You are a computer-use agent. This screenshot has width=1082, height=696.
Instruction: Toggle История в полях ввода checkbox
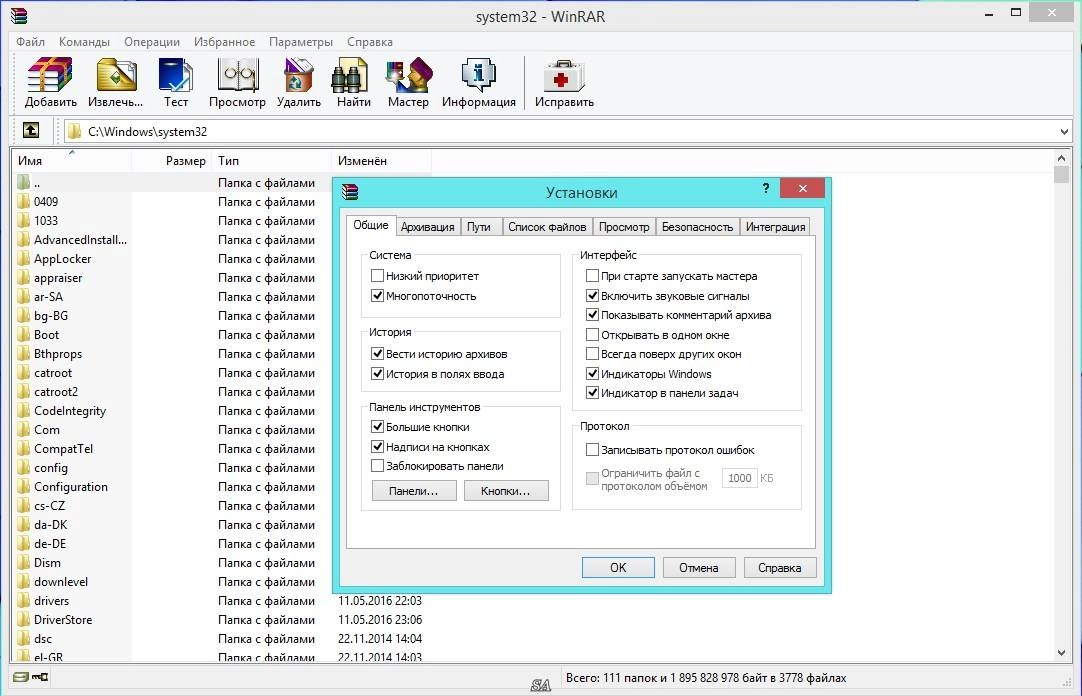pos(377,374)
